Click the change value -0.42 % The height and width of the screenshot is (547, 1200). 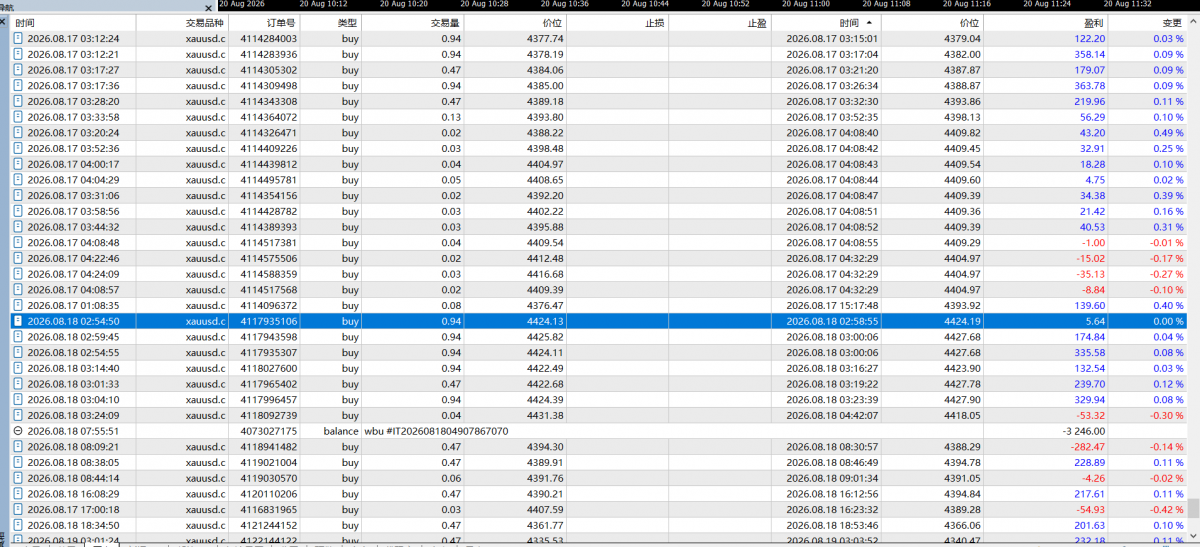[1166, 509]
